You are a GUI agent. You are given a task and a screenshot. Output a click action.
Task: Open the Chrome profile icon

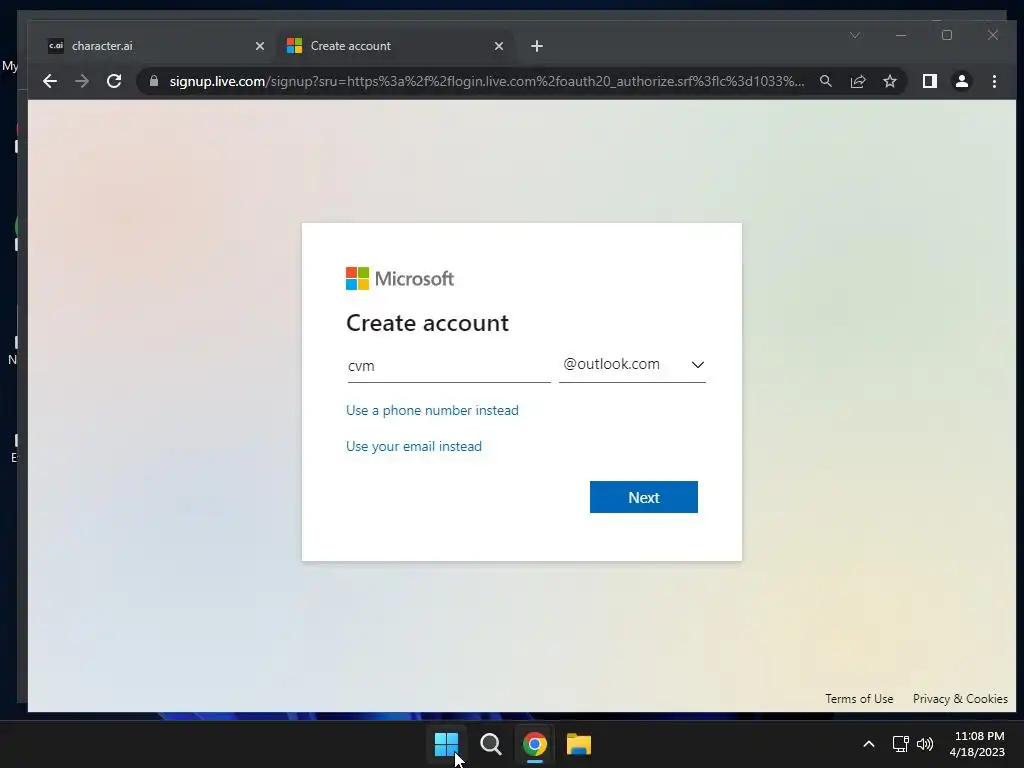(961, 81)
